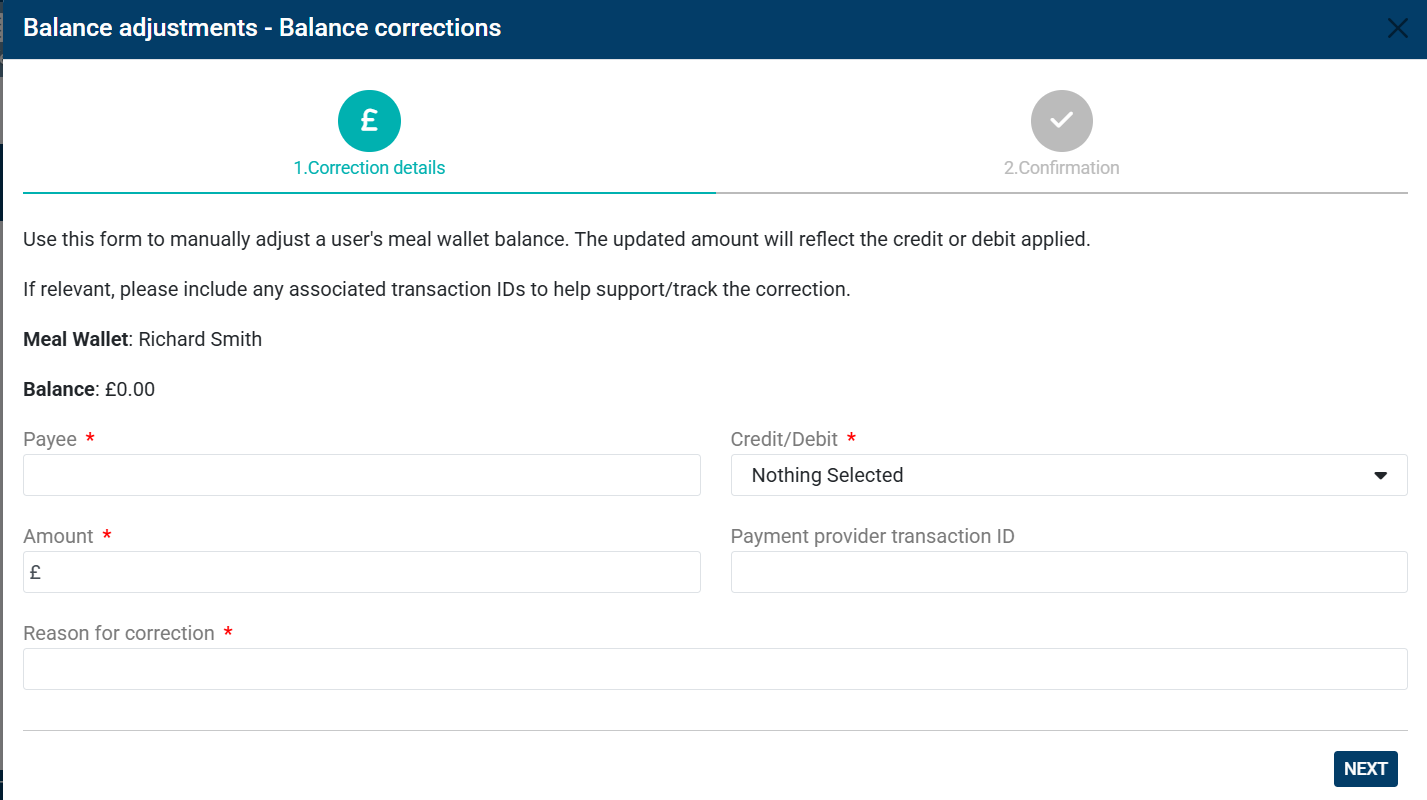Click the pound sign step icon

pos(369,121)
